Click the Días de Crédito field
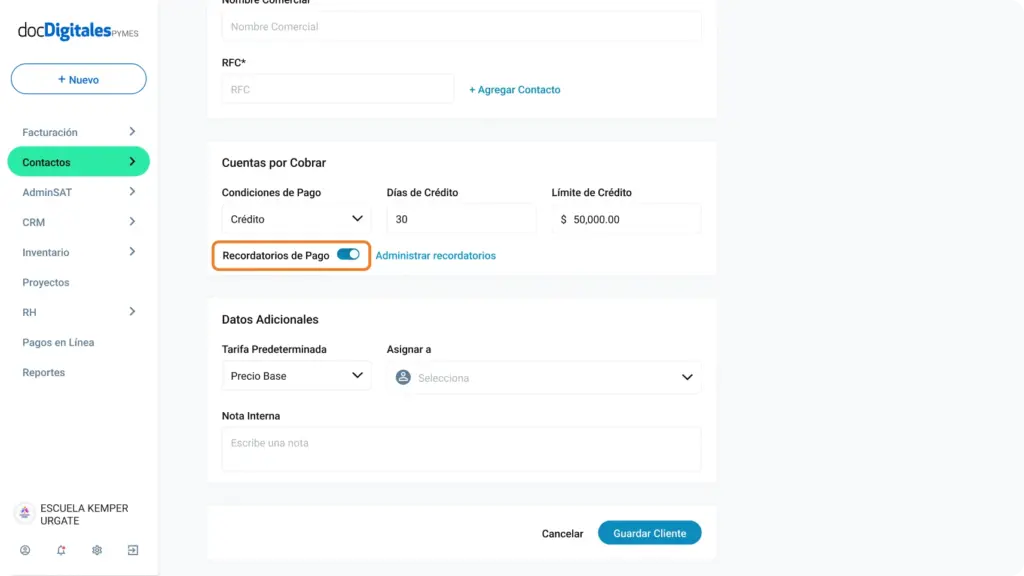 tap(461, 219)
